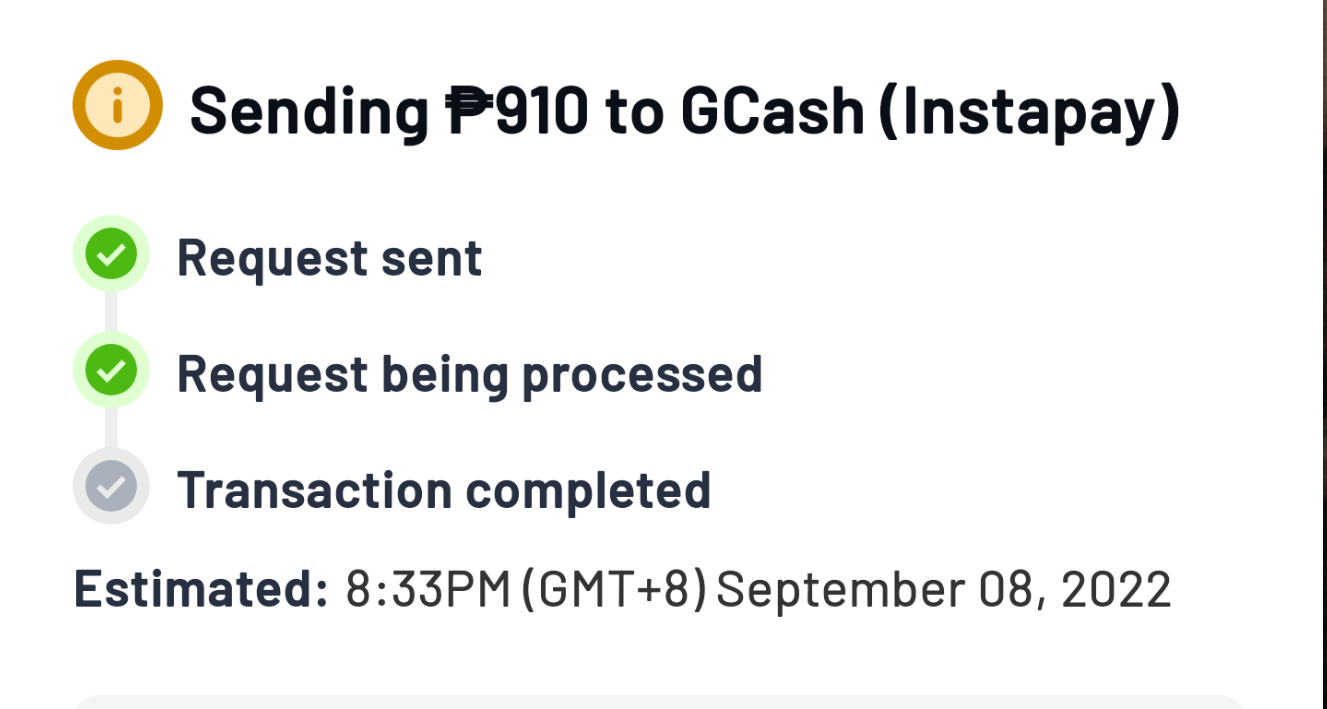Click the orange info icon beside the heading
This screenshot has width=1327, height=709.
(117, 105)
